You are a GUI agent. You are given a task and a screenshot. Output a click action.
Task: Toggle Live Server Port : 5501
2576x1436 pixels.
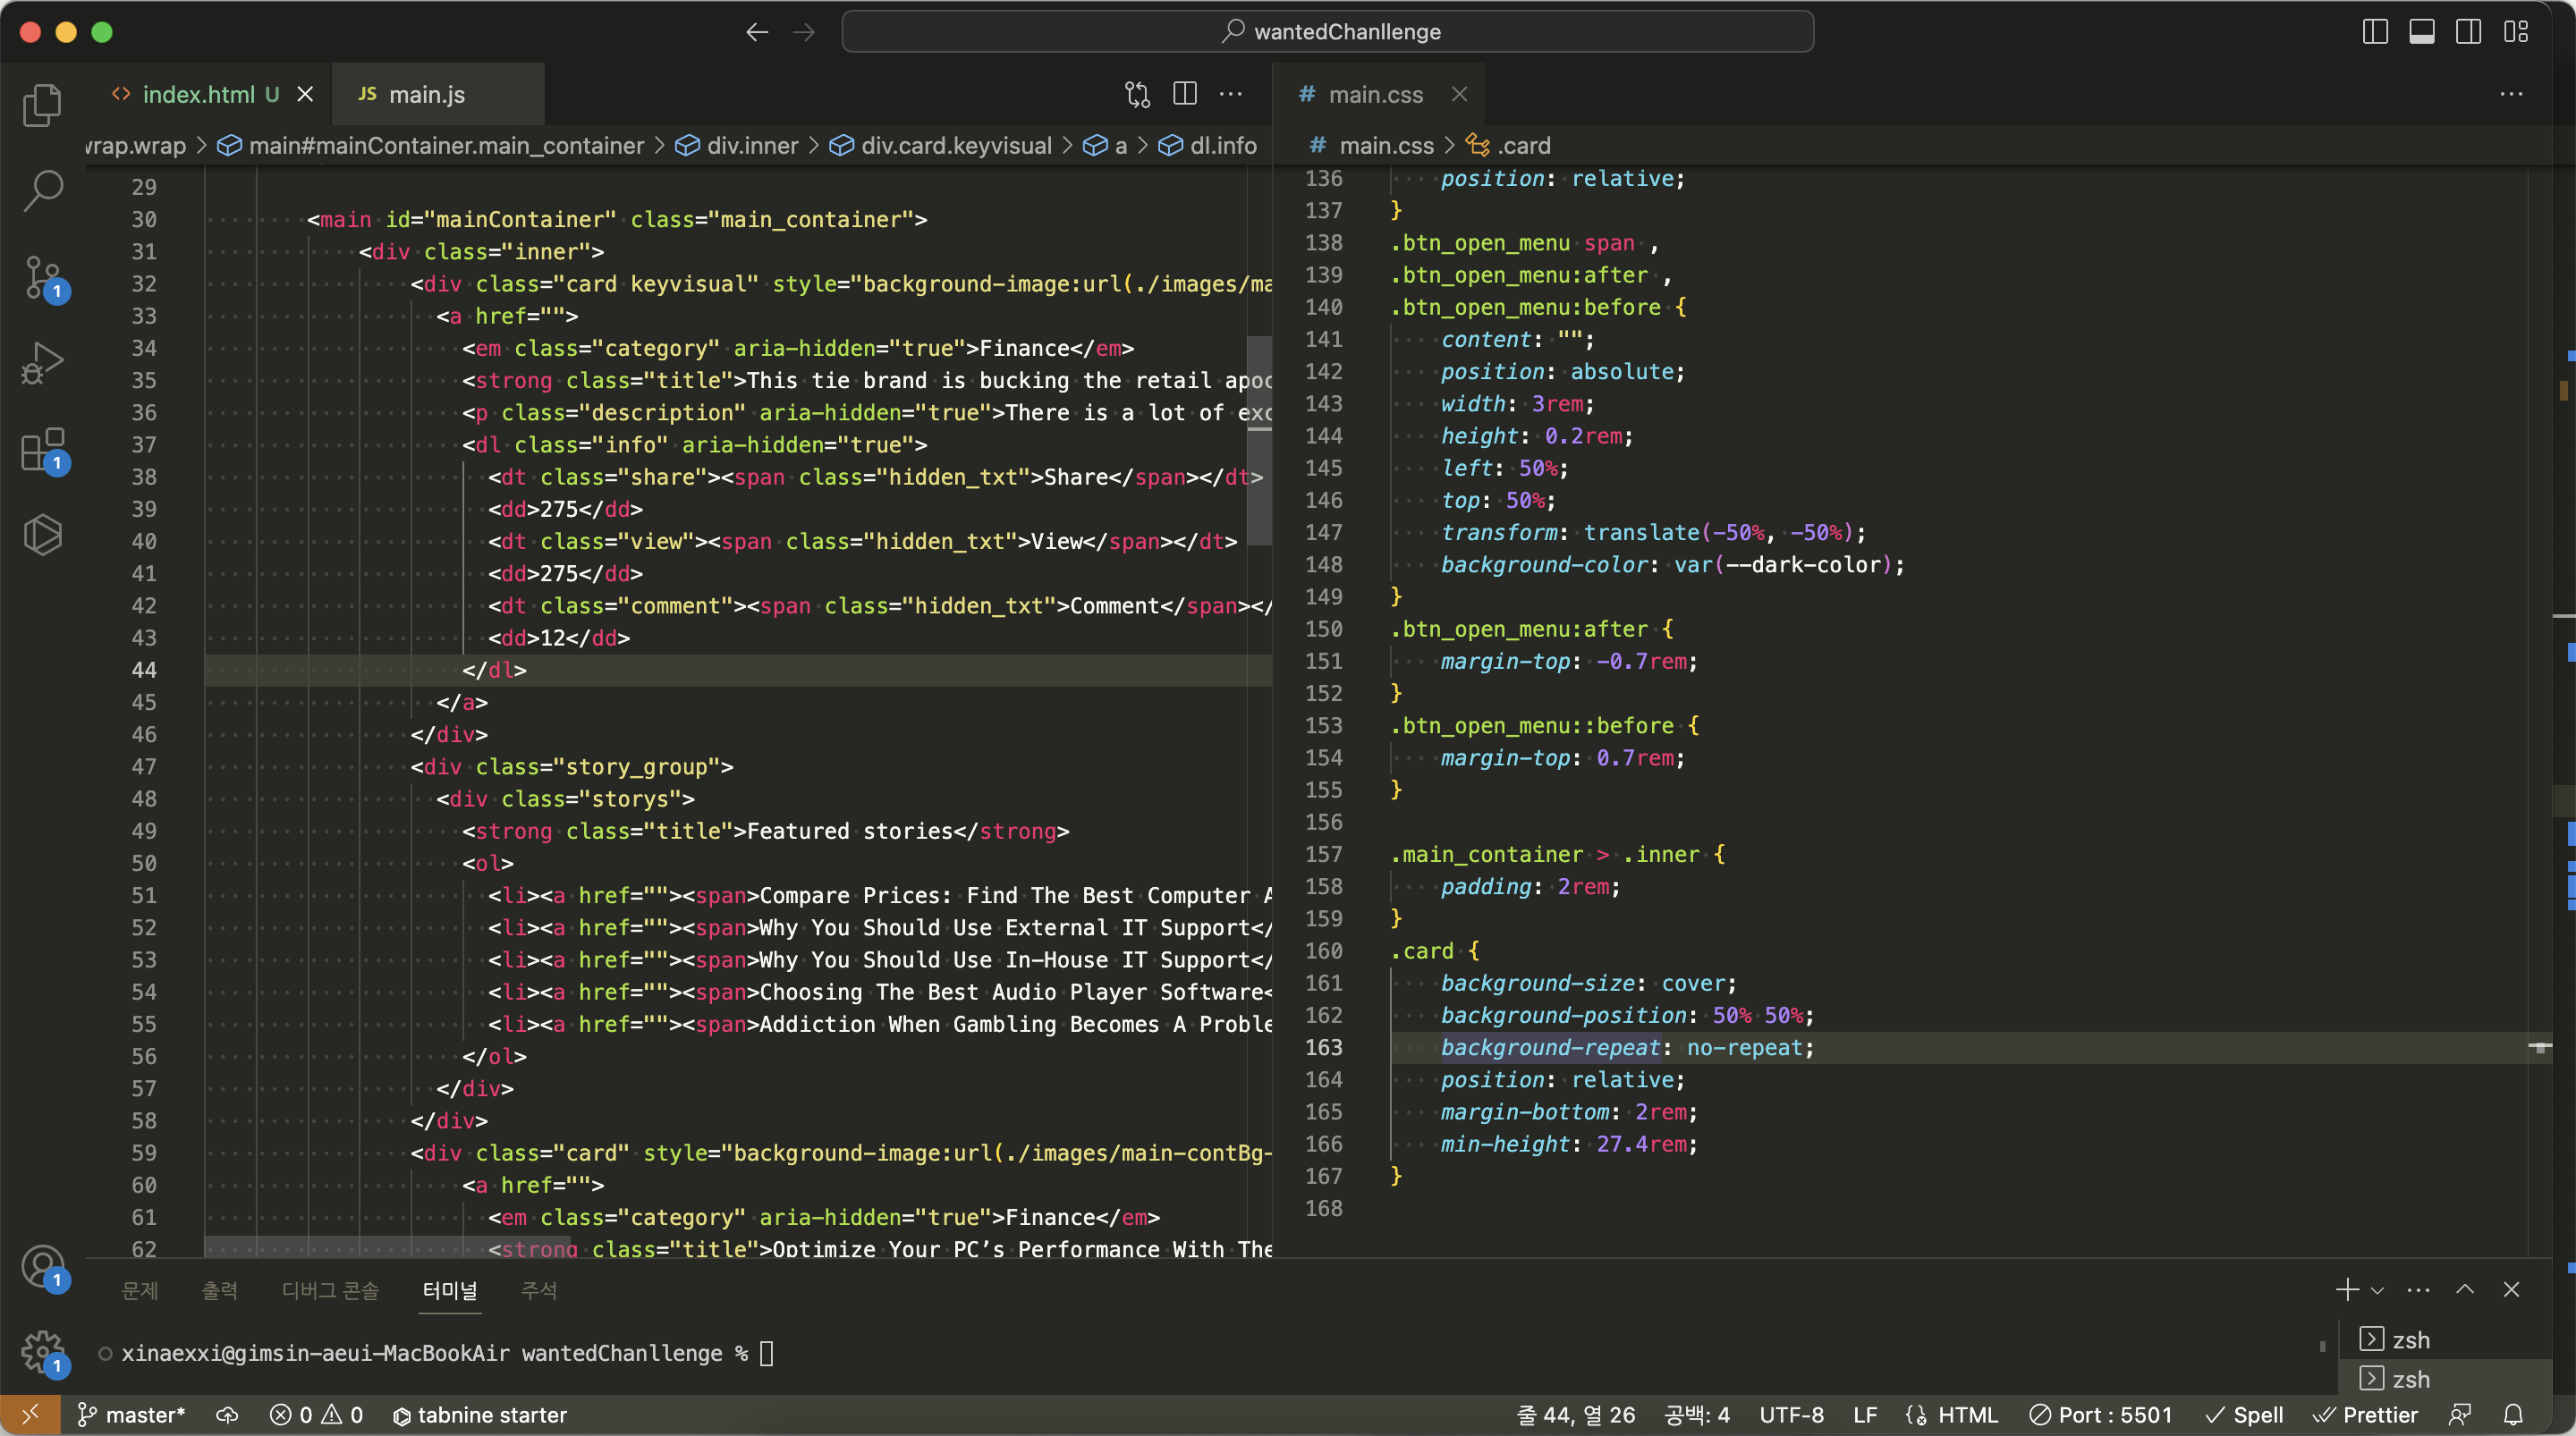(x=2100, y=1415)
